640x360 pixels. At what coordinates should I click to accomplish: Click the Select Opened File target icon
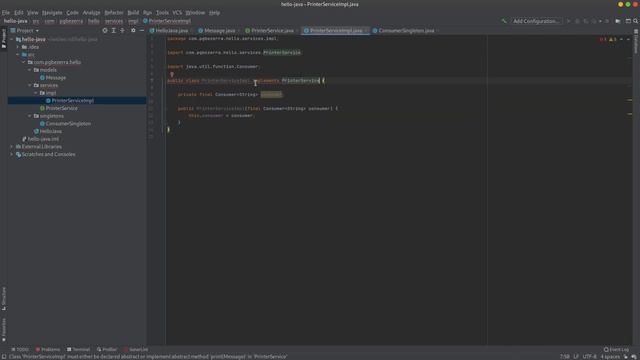[105, 30]
